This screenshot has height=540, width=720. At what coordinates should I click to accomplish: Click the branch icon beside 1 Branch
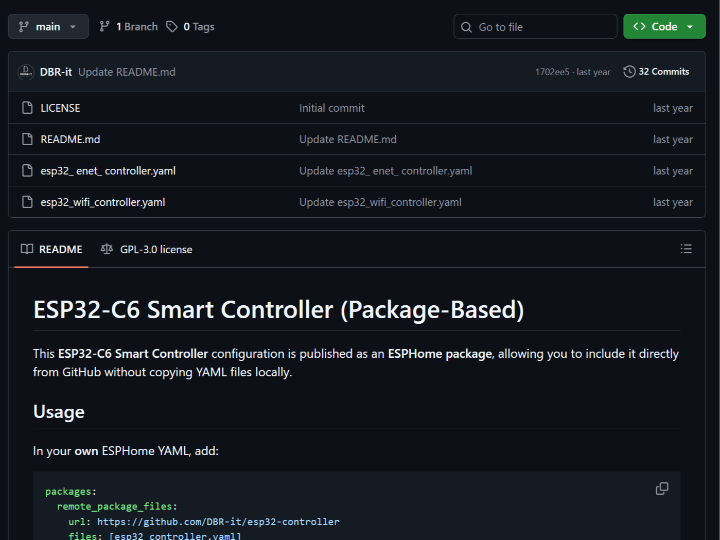pyautogui.click(x=105, y=27)
